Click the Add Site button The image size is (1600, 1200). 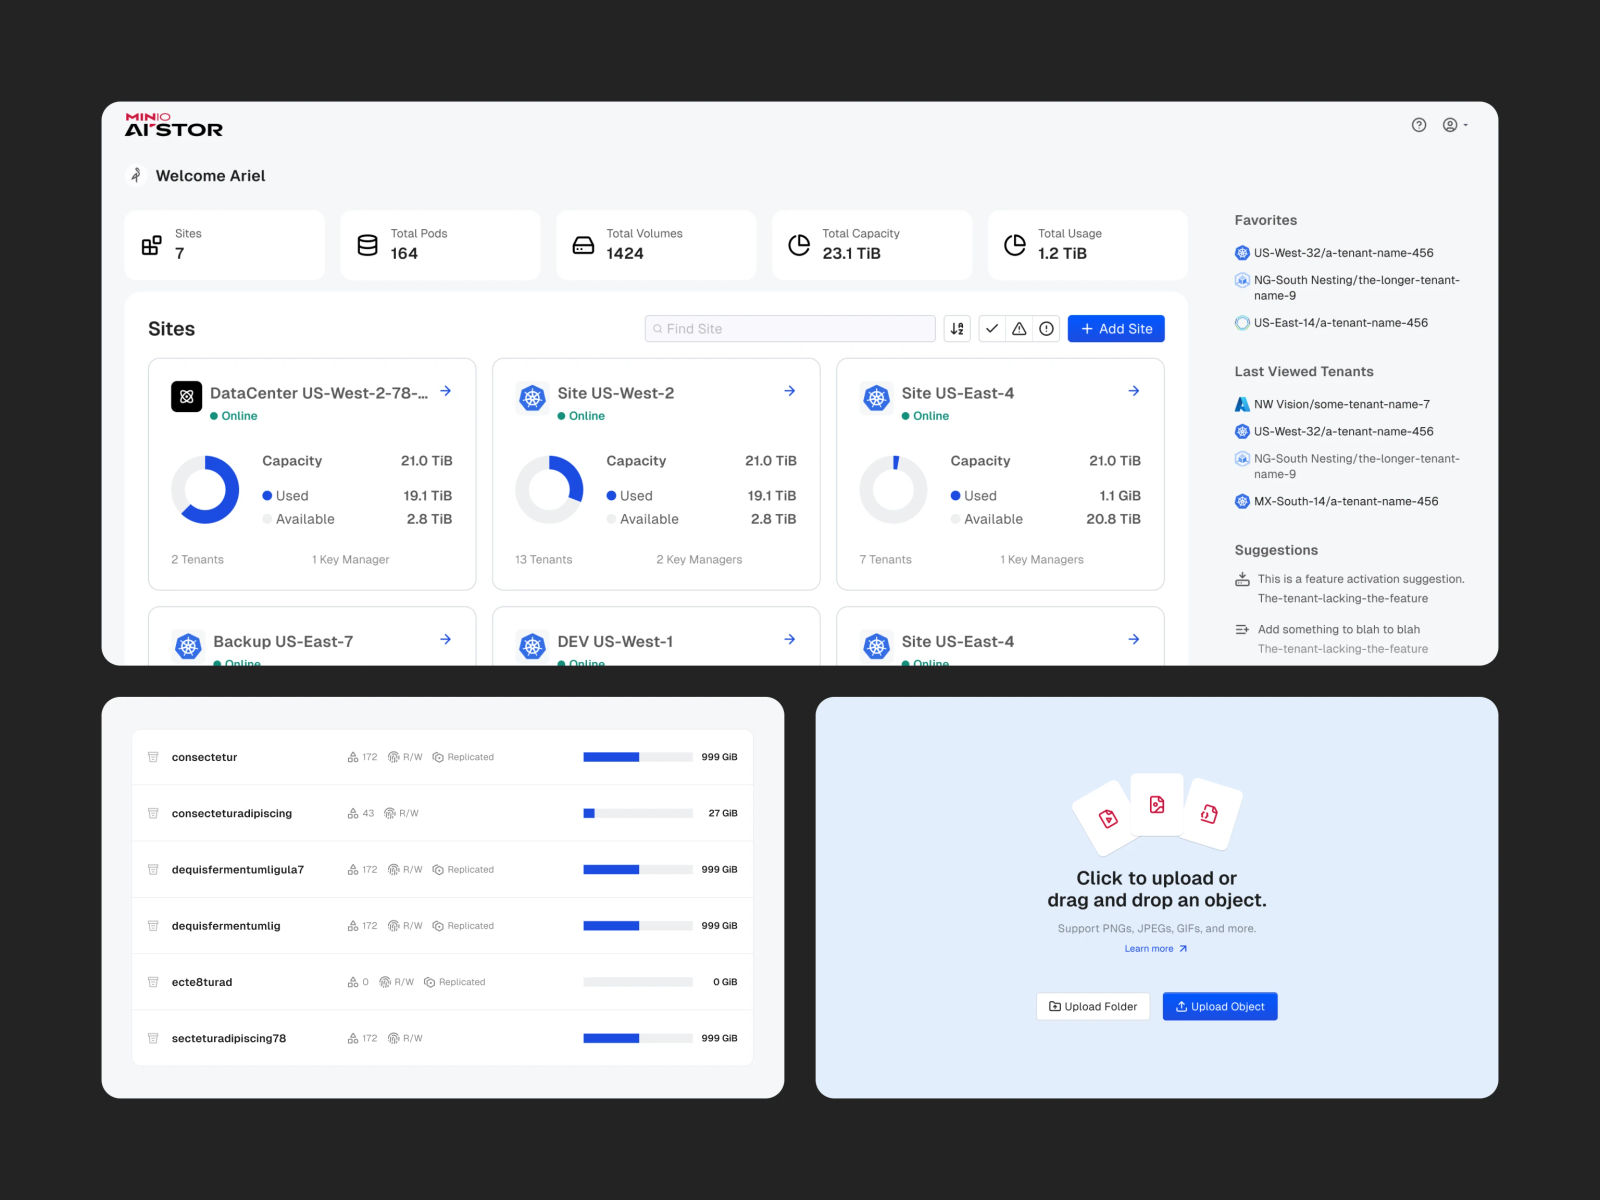[1116, 329]
